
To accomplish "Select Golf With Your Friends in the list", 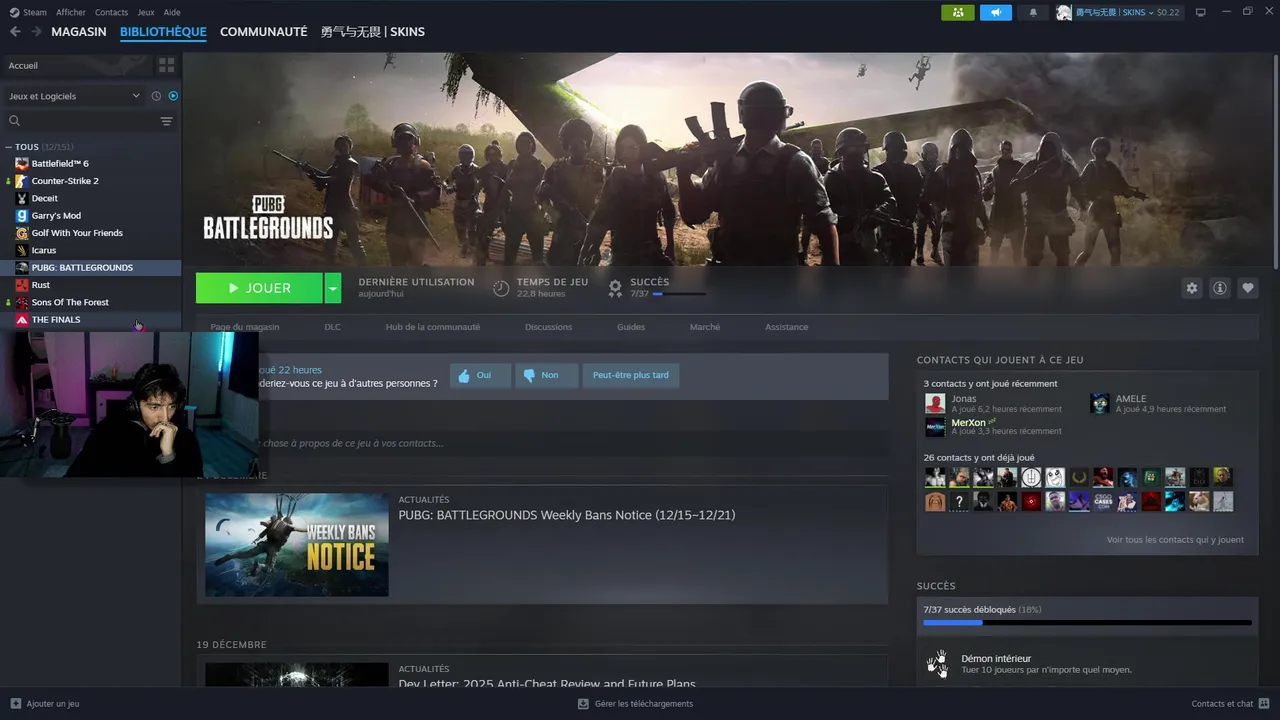I will 91,233.
